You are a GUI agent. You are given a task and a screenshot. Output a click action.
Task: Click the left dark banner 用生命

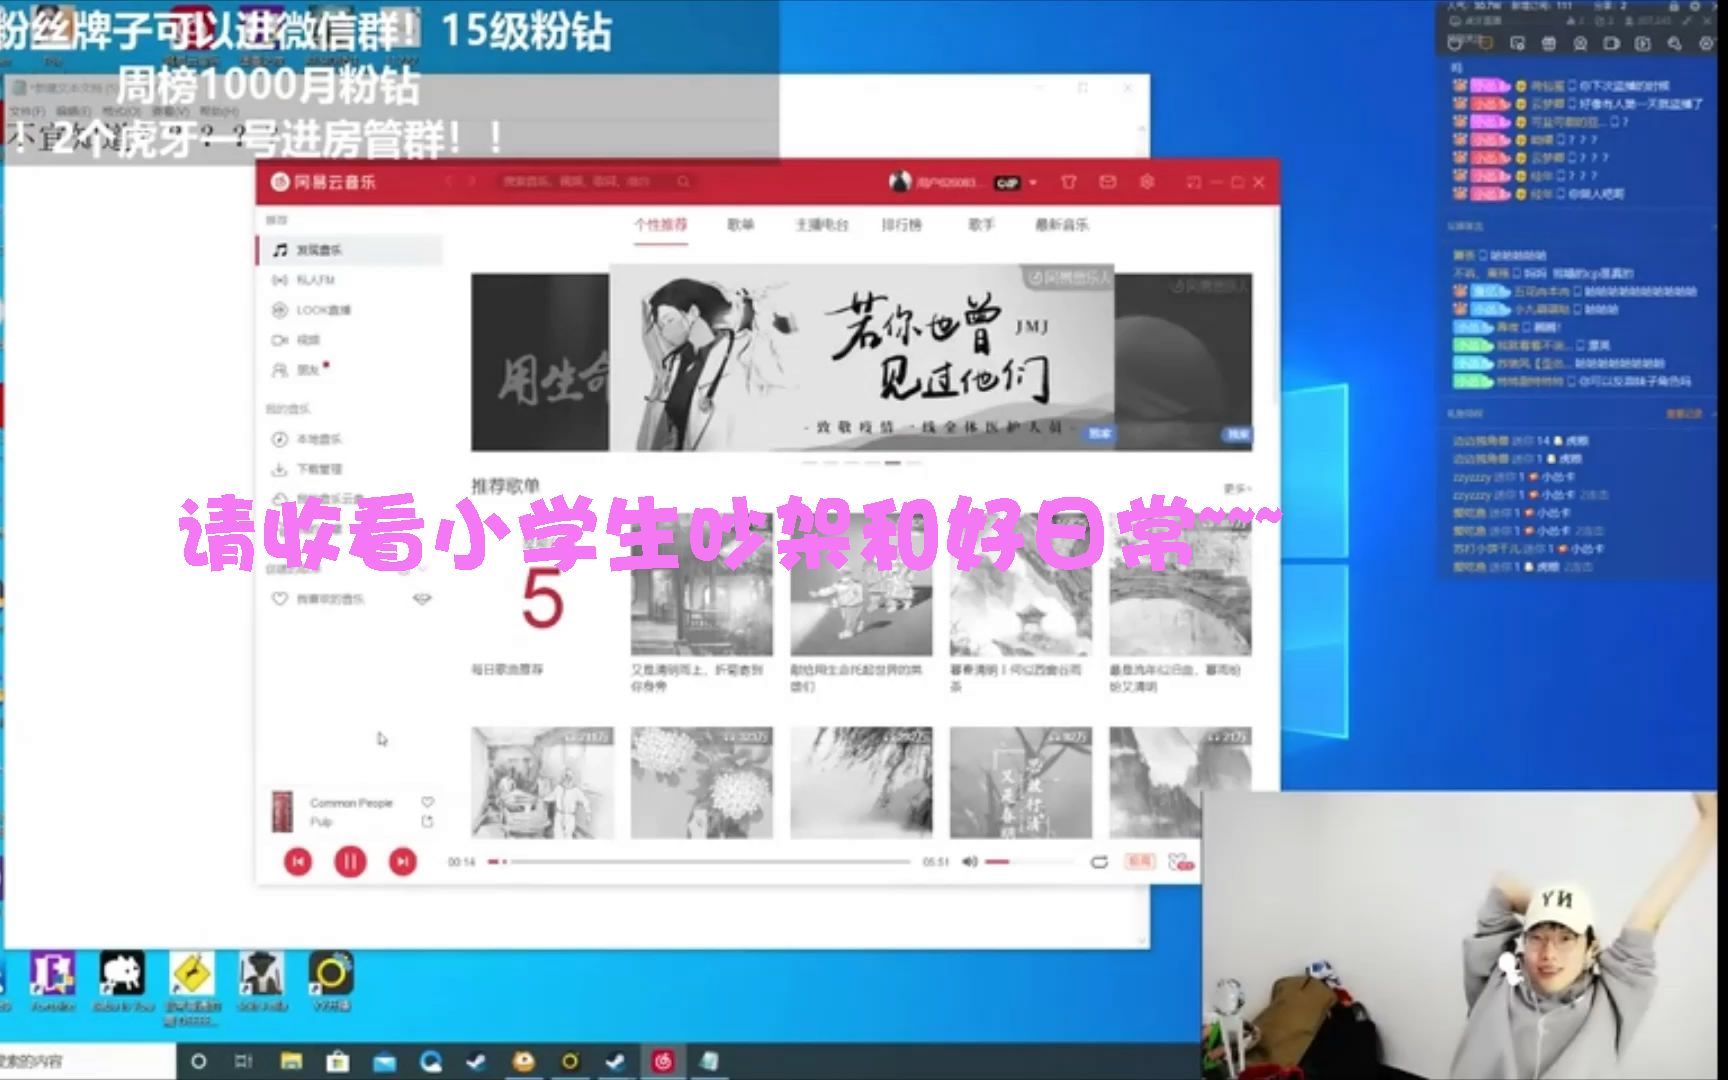[540, 362]
